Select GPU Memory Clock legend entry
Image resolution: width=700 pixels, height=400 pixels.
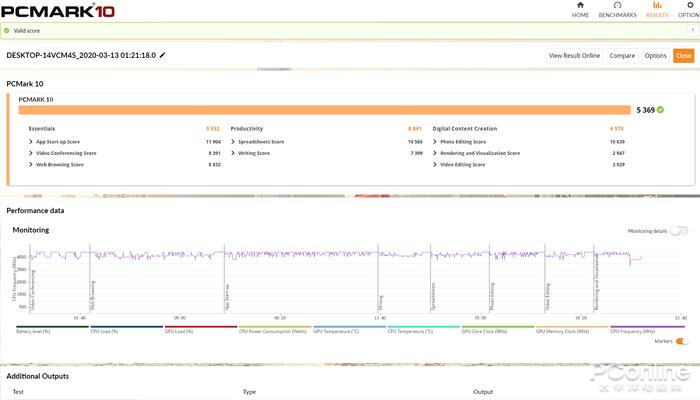tap(572, 329)
